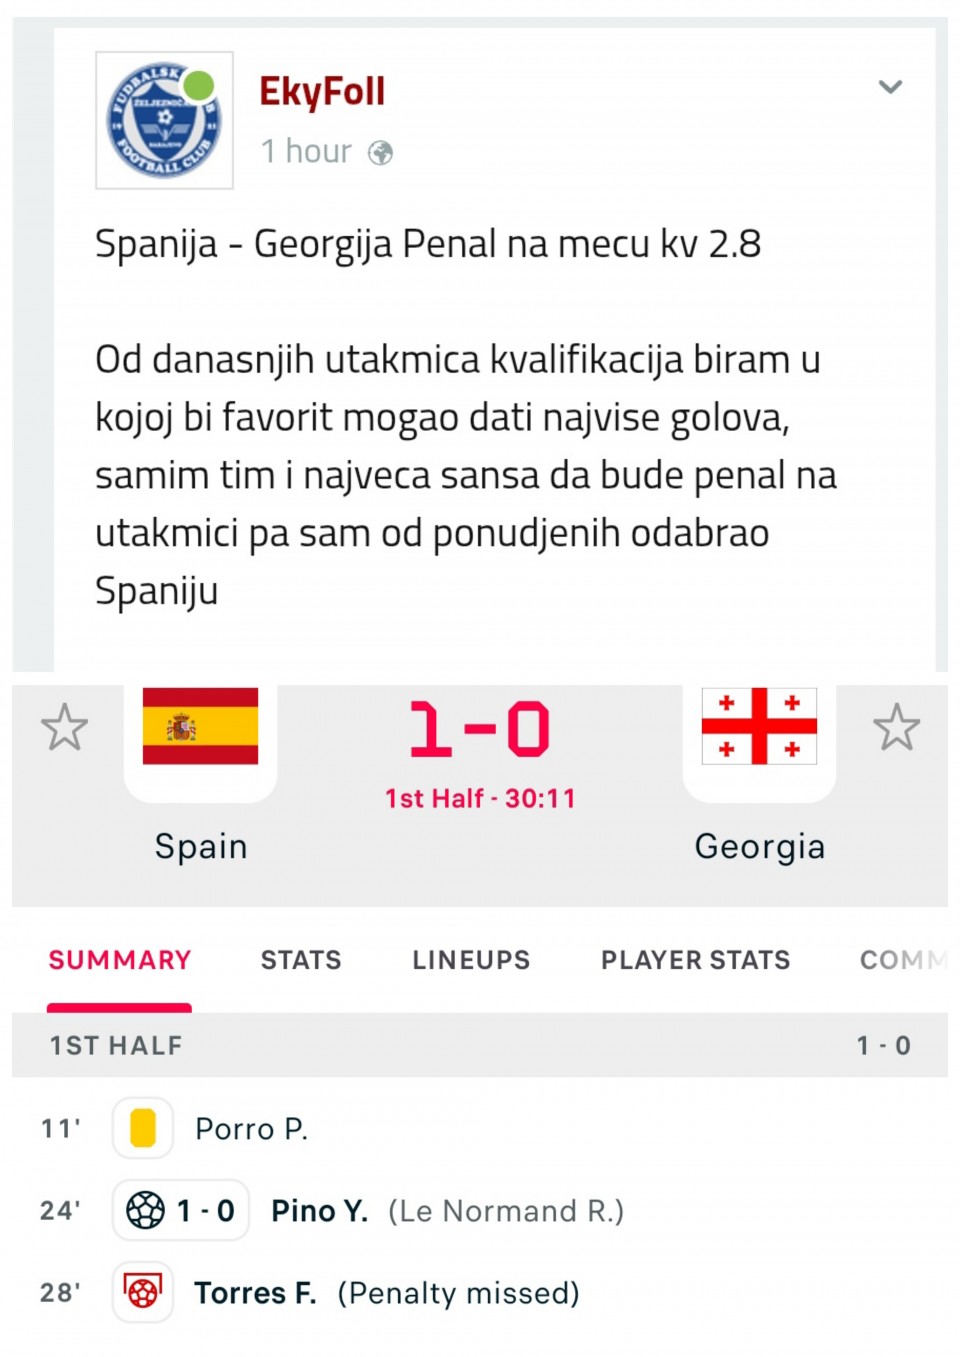Open the Stats tab
960x1357 pixels.
[x=301, y=960]
